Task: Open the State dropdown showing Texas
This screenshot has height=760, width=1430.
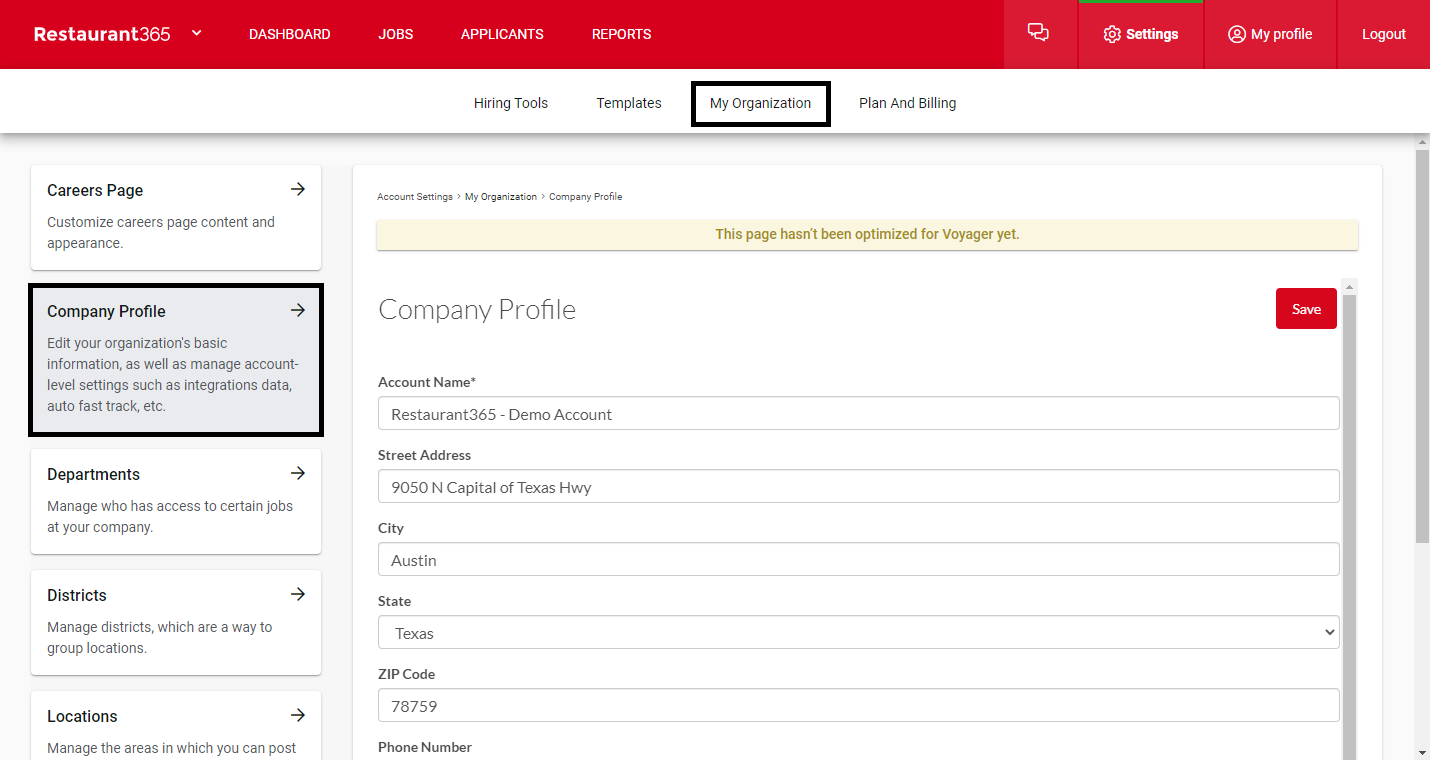Action: (x=858, y=633)
